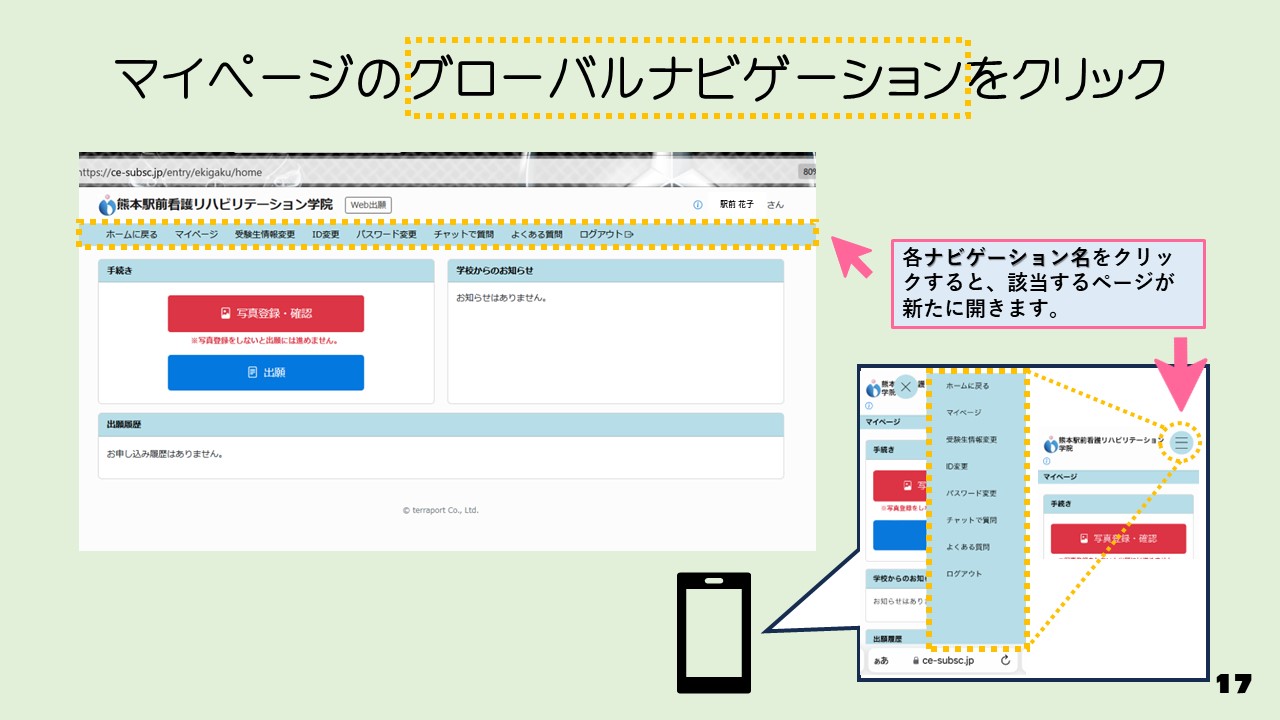This screenshot has width=1280, height=720.
Task: Click the blue 出願 button on the desktop page
Action: [266, 372]
